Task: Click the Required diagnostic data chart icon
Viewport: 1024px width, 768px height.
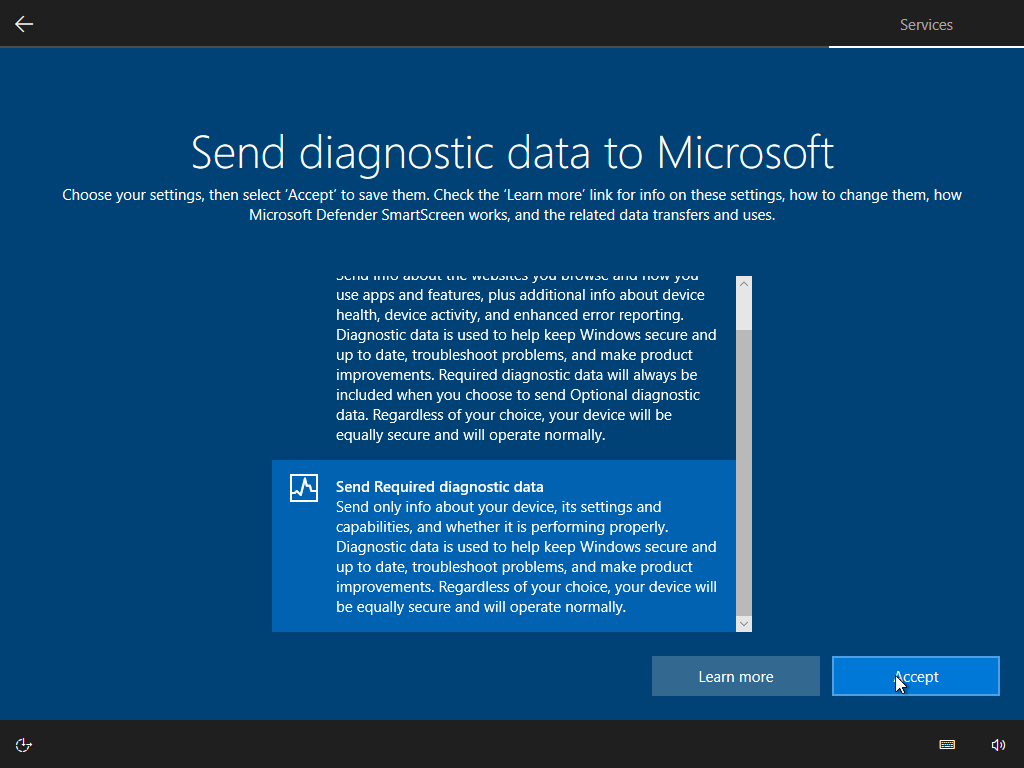Action: [x=304, y=488]
